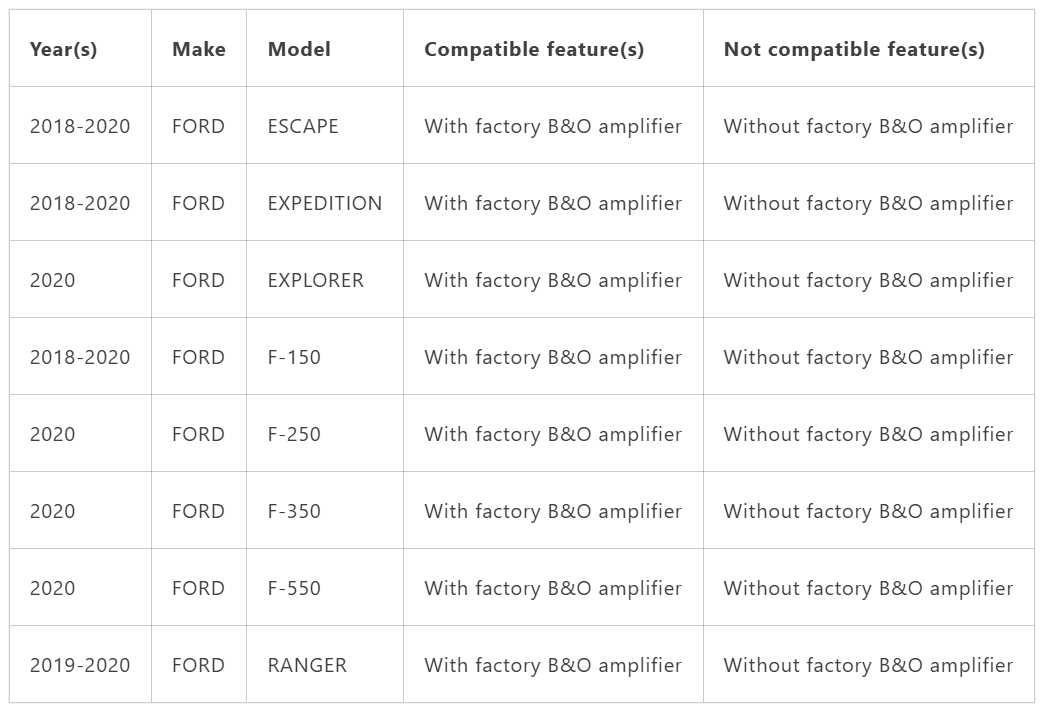The height and width of the screenshot is (707, 1045).
Task: Click the Year(s) column header
Action: click(63, 49)
